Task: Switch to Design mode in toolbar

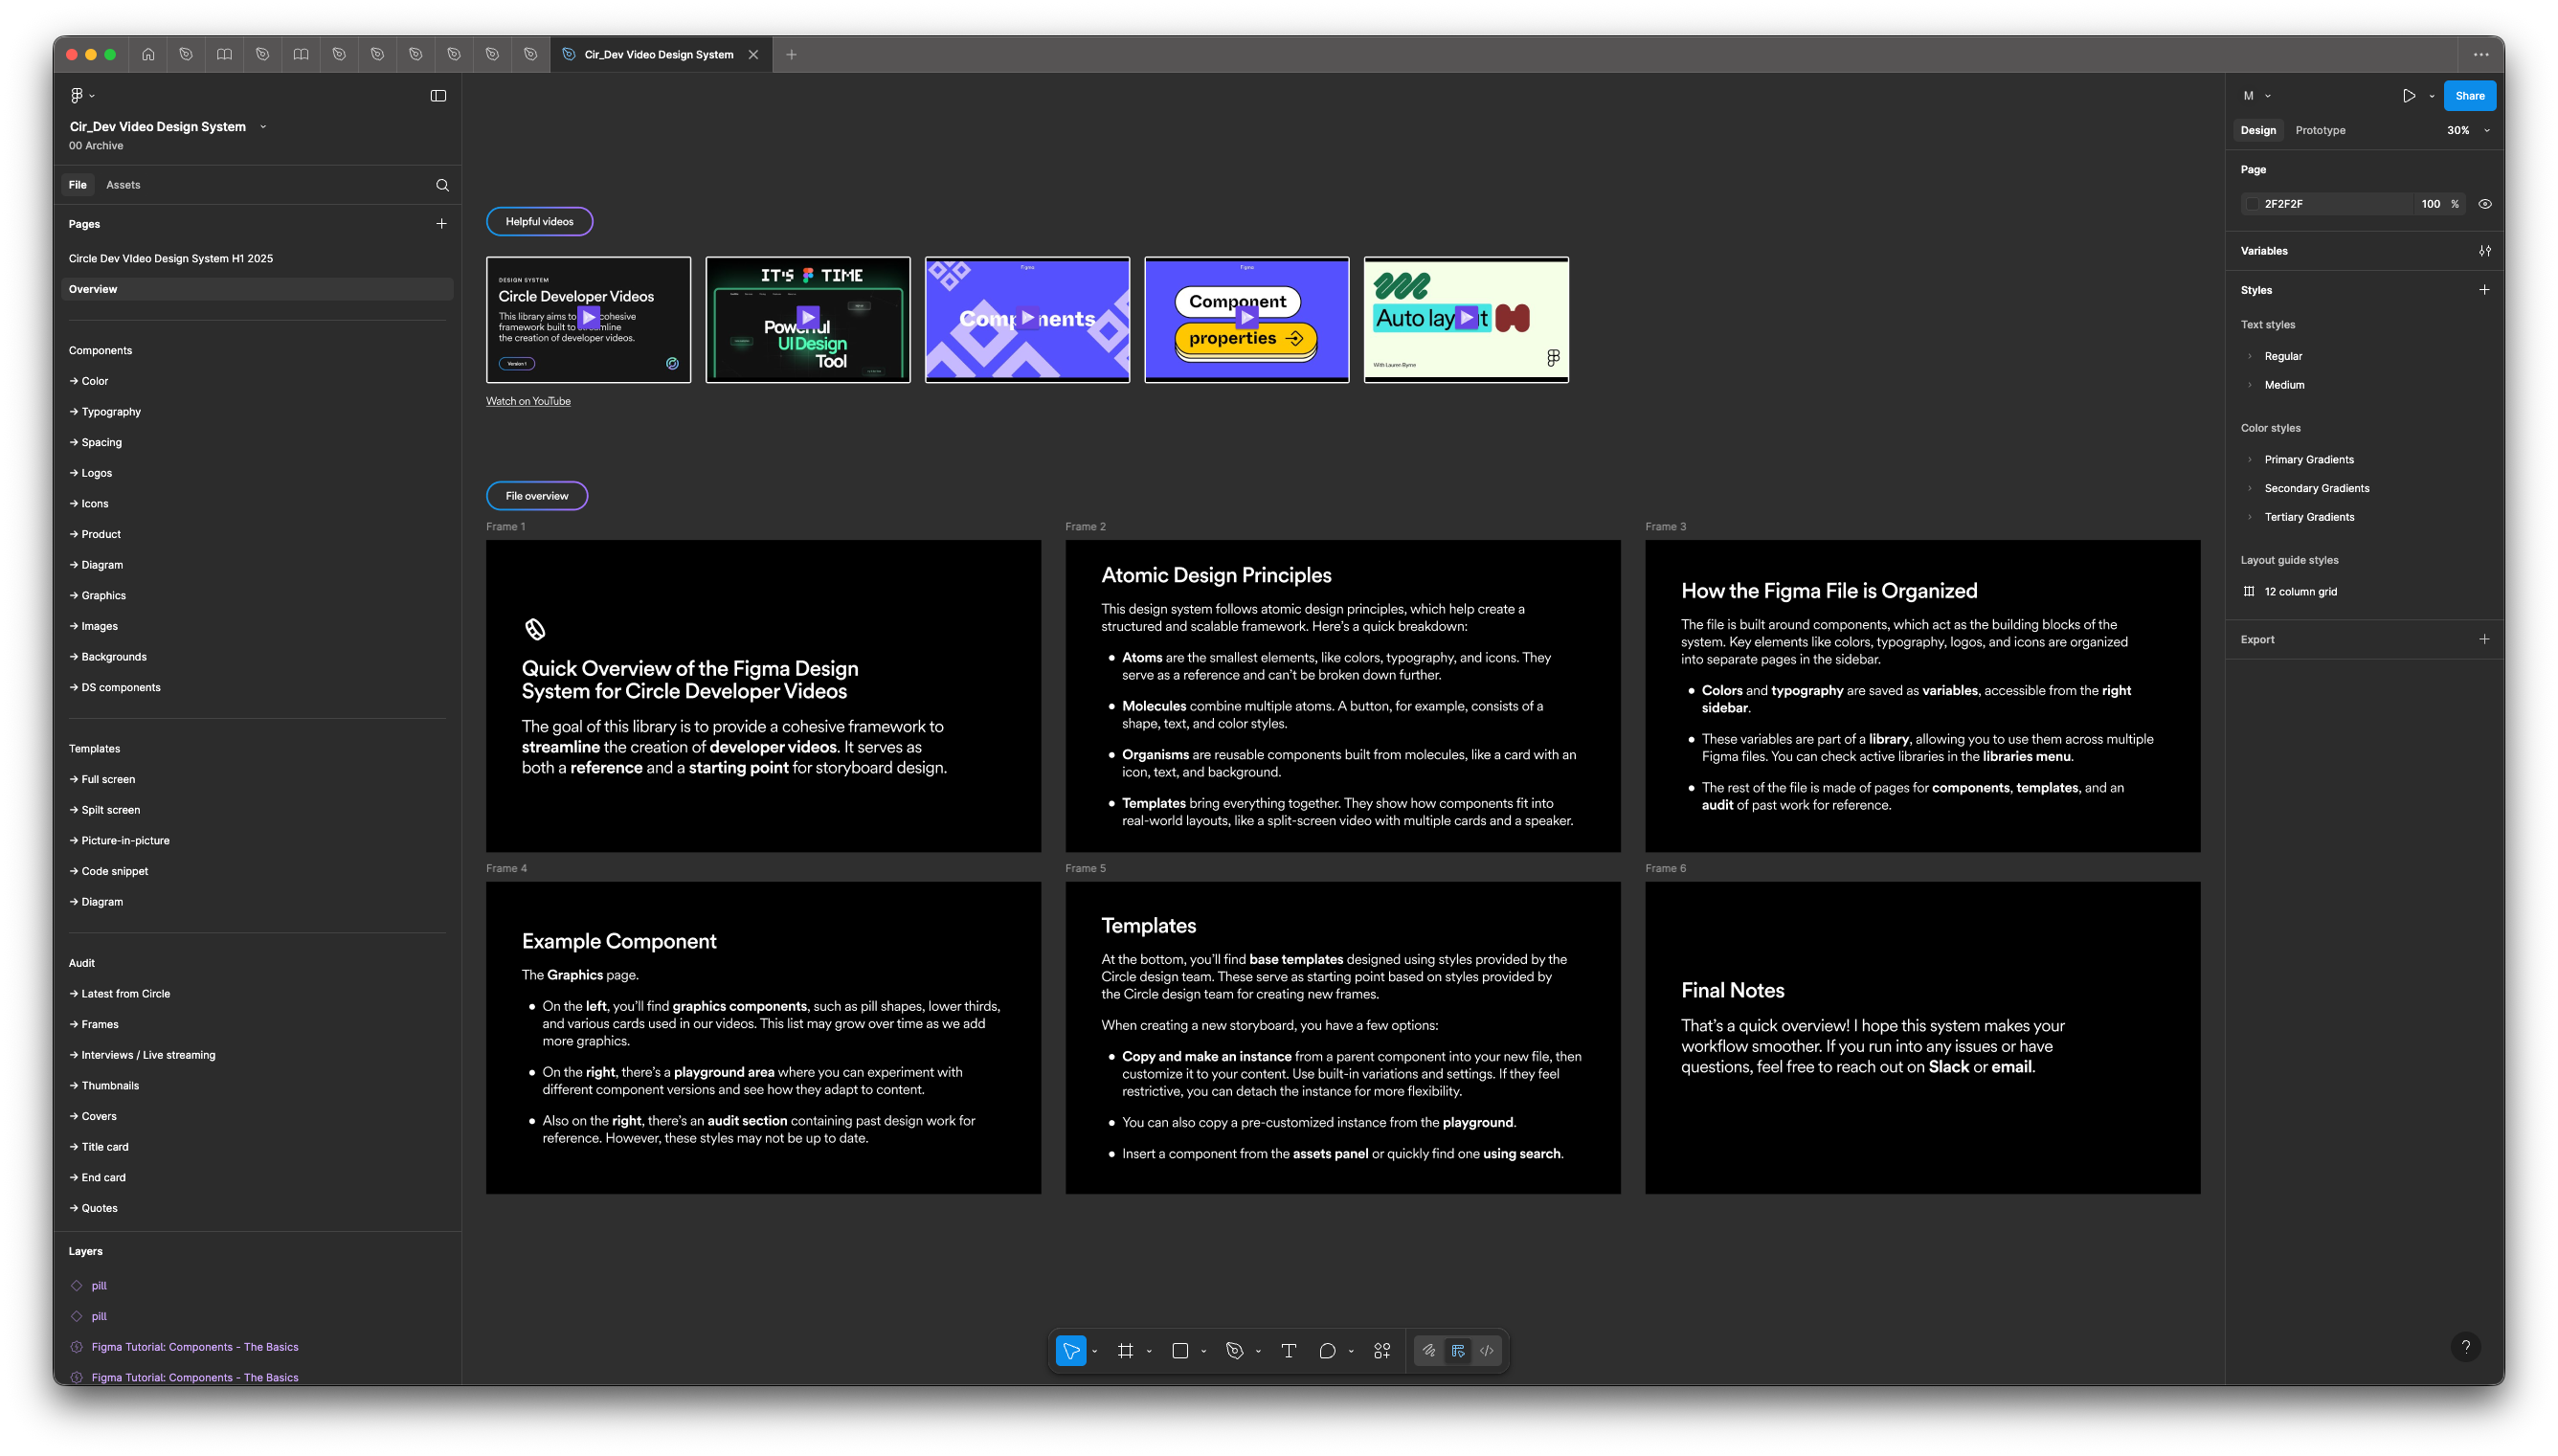Action: coord(1458,1351)
